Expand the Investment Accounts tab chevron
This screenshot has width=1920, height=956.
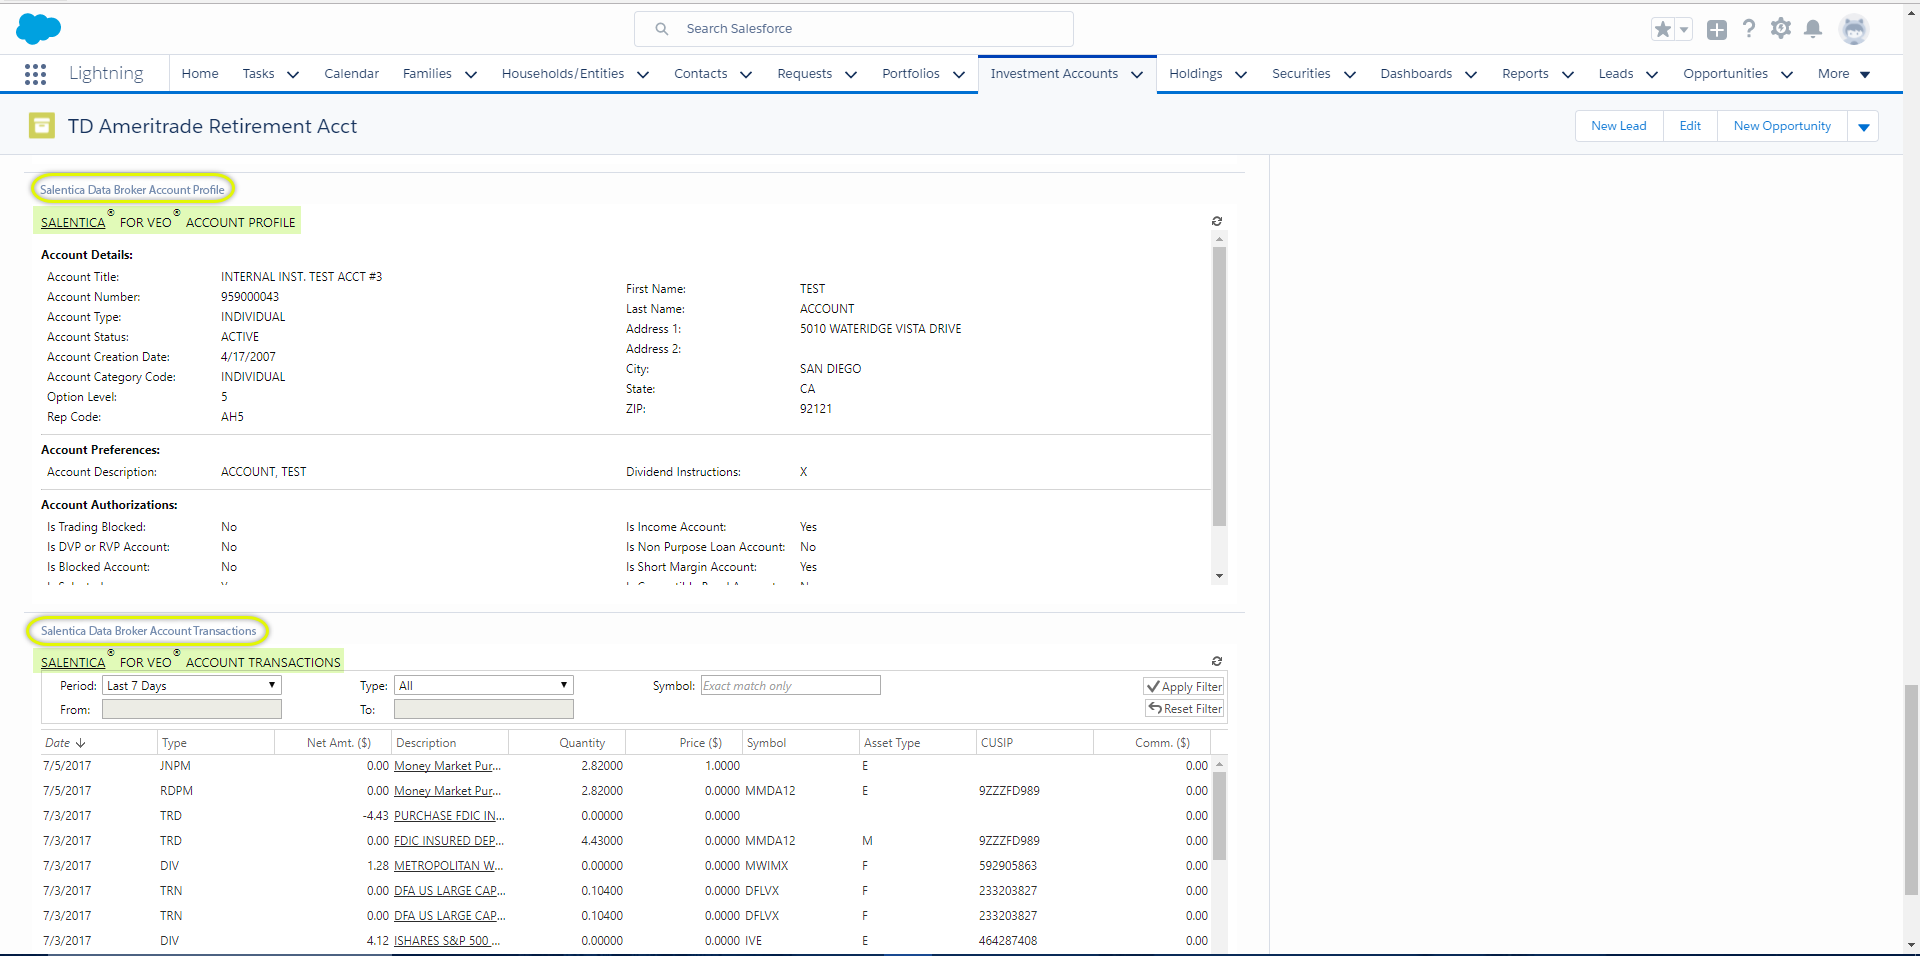point(1137,75)
